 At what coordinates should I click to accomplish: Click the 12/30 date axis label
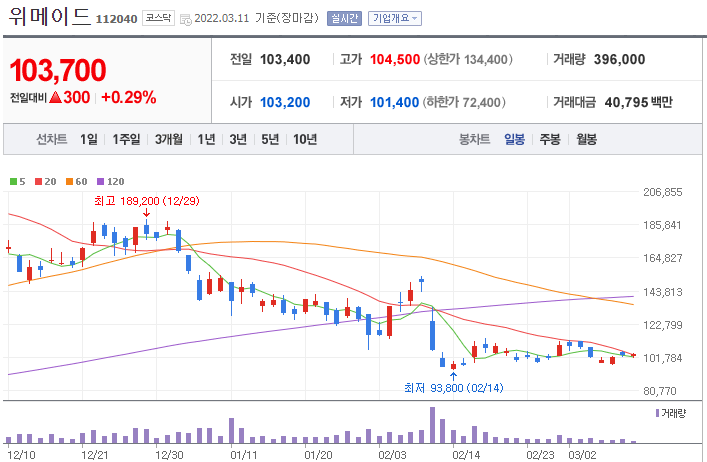169,455
